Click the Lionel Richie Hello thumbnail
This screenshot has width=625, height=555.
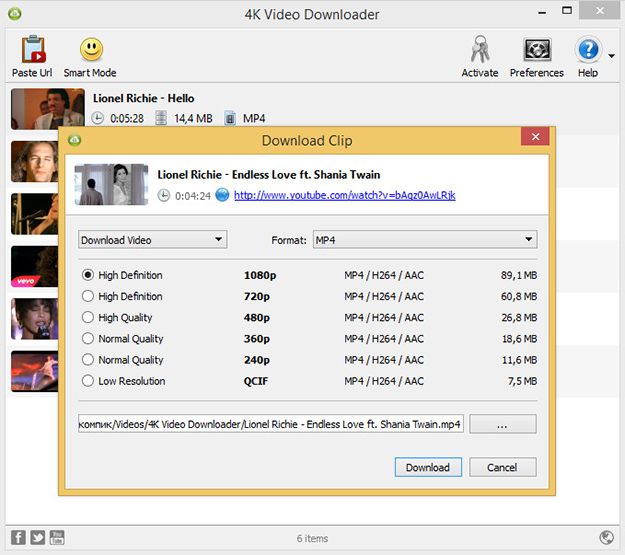[x=48, y=108]
